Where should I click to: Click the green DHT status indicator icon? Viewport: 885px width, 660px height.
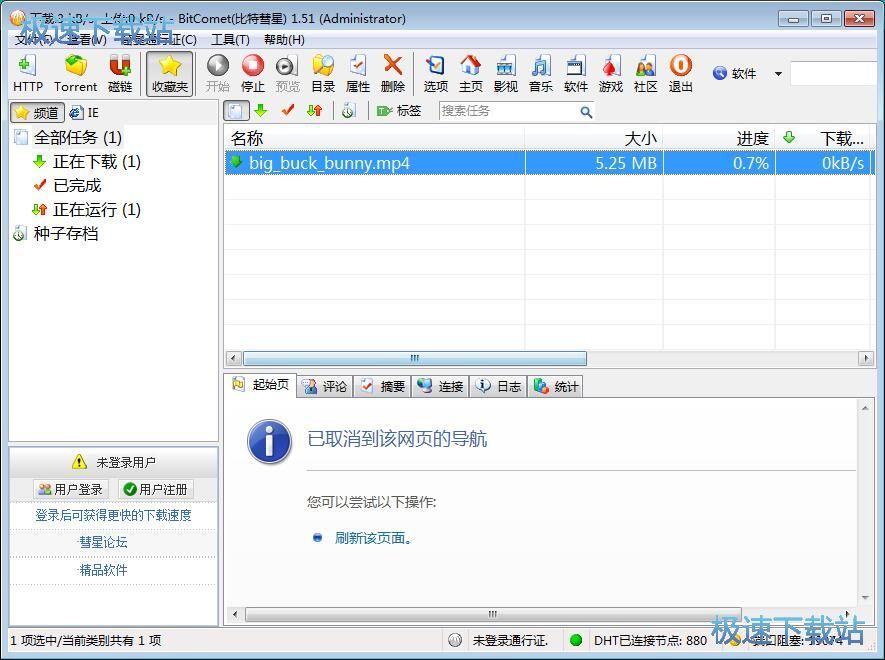[x=576, y=640]
